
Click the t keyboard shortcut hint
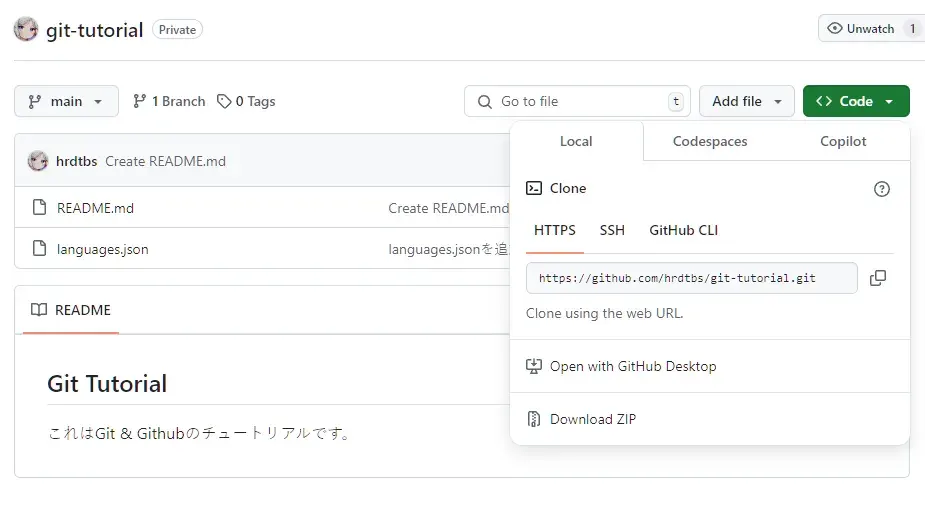pos(676,101)
